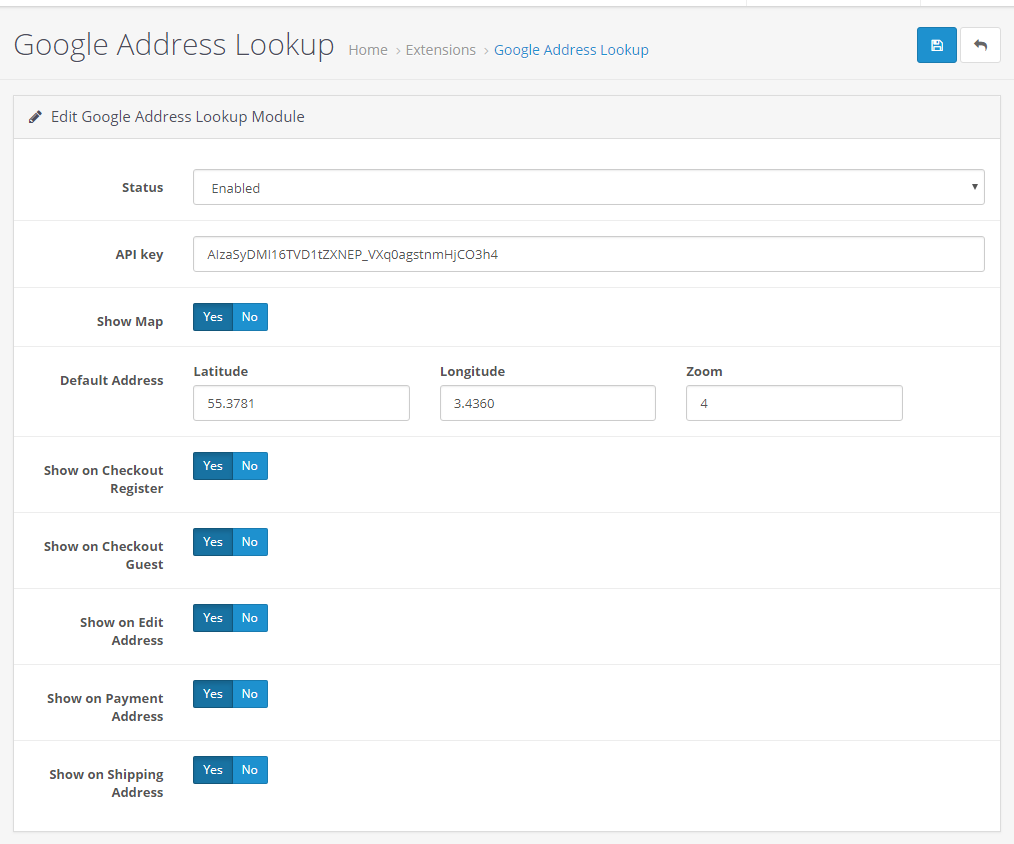Viewport: 1014px width, 844px height.
Task: Select No for Show on Payment Address
Action: click(250, 694)
